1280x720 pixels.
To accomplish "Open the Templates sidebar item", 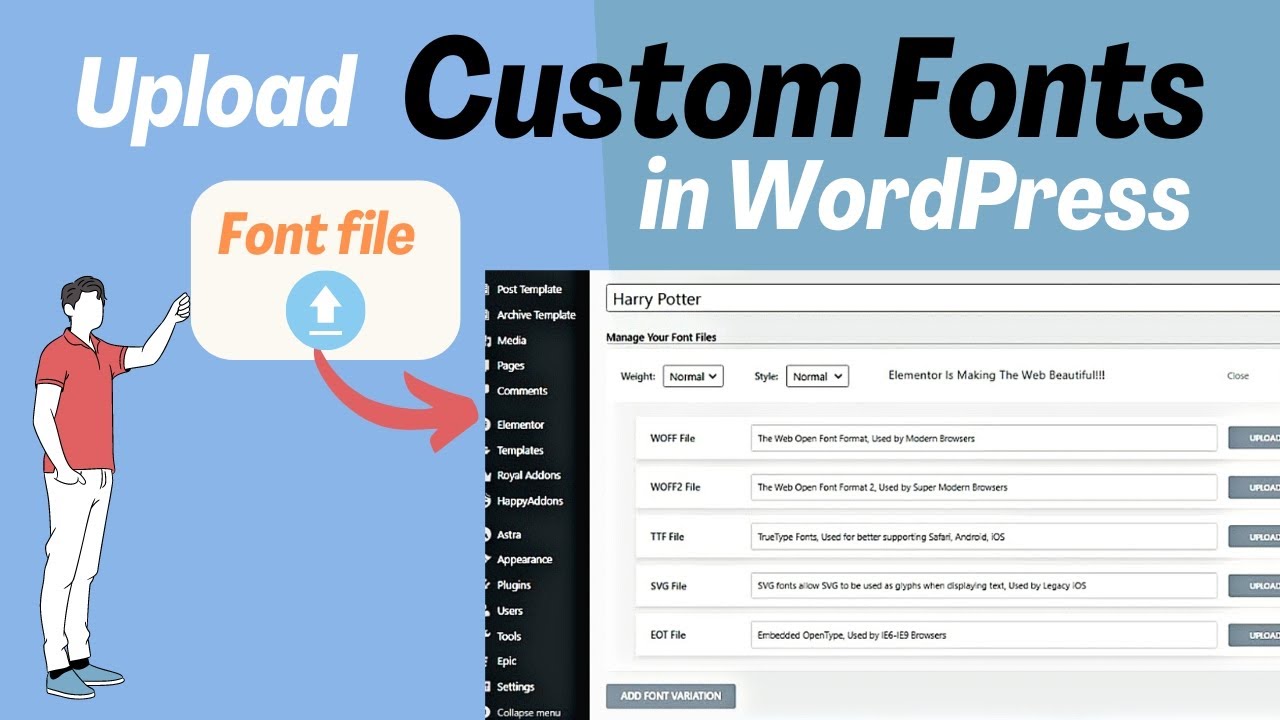I will (520, 451).
